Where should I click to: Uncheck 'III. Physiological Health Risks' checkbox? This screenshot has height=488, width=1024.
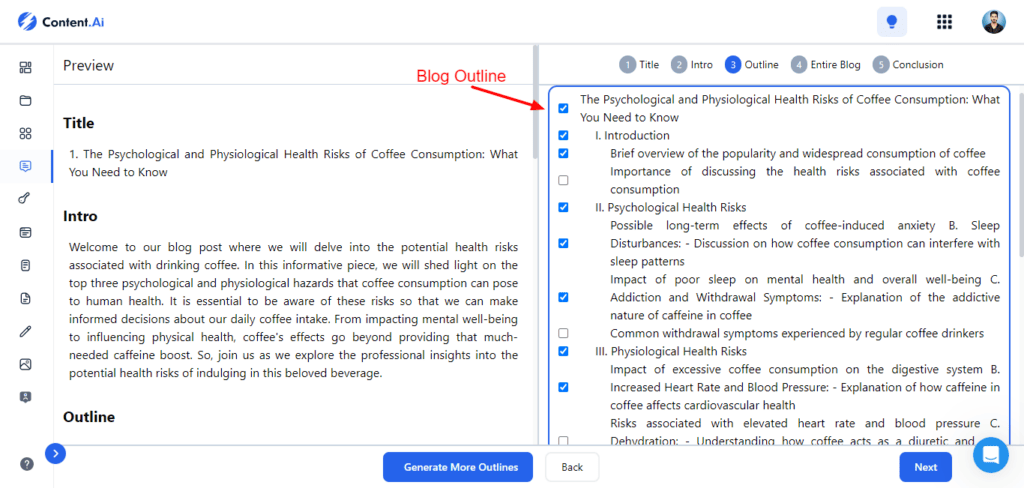(564, 351)
